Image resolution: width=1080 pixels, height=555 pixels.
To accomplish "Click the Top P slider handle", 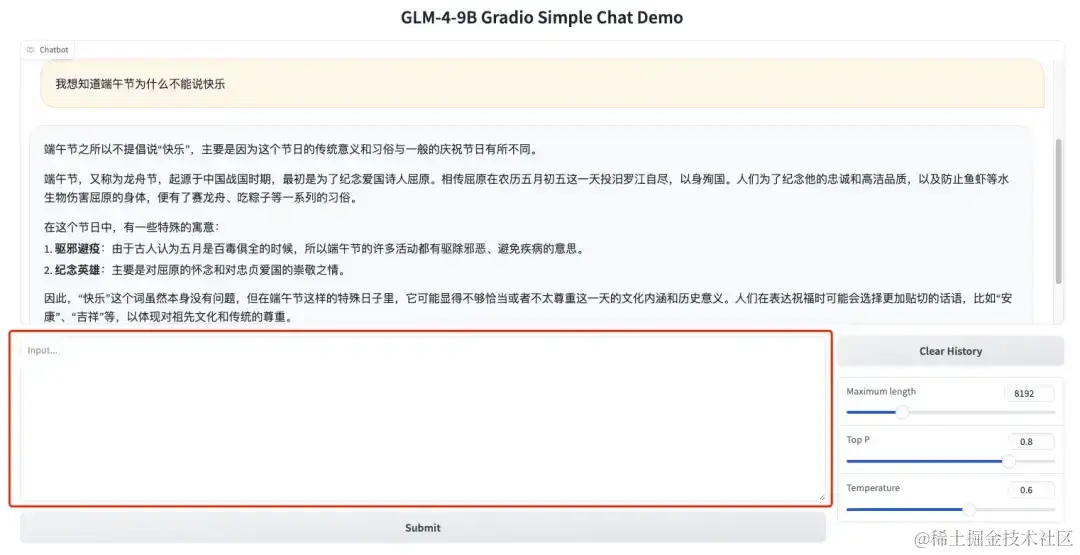I will [1009, 461].
